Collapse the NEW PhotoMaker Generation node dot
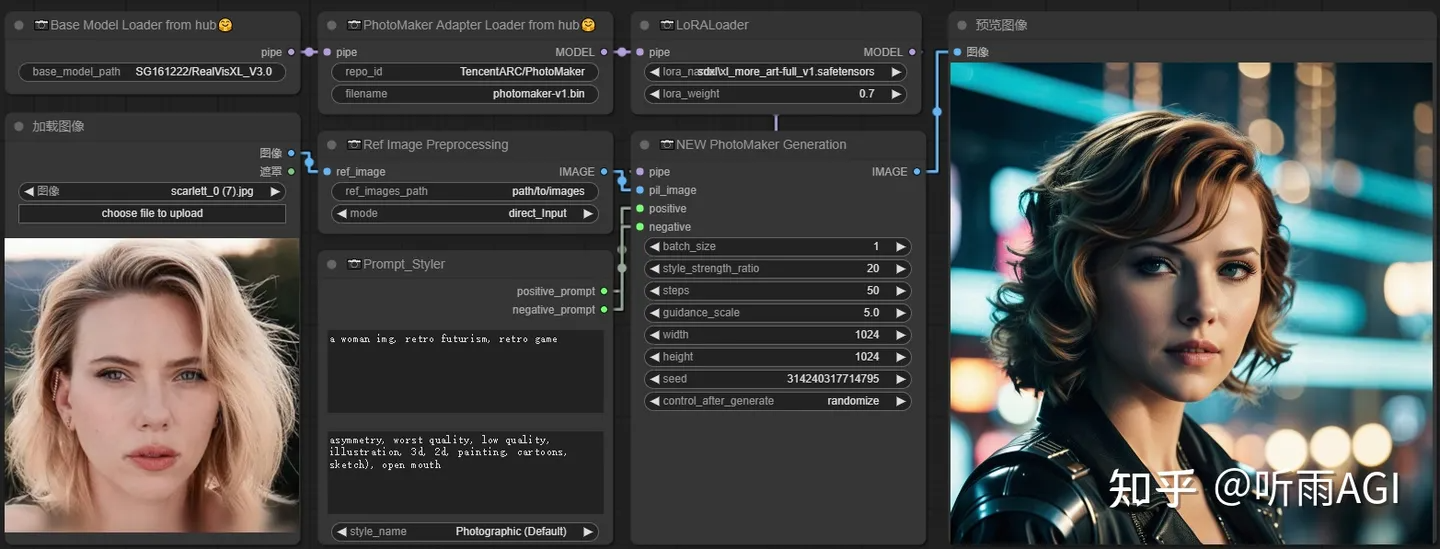 (644, 144)
